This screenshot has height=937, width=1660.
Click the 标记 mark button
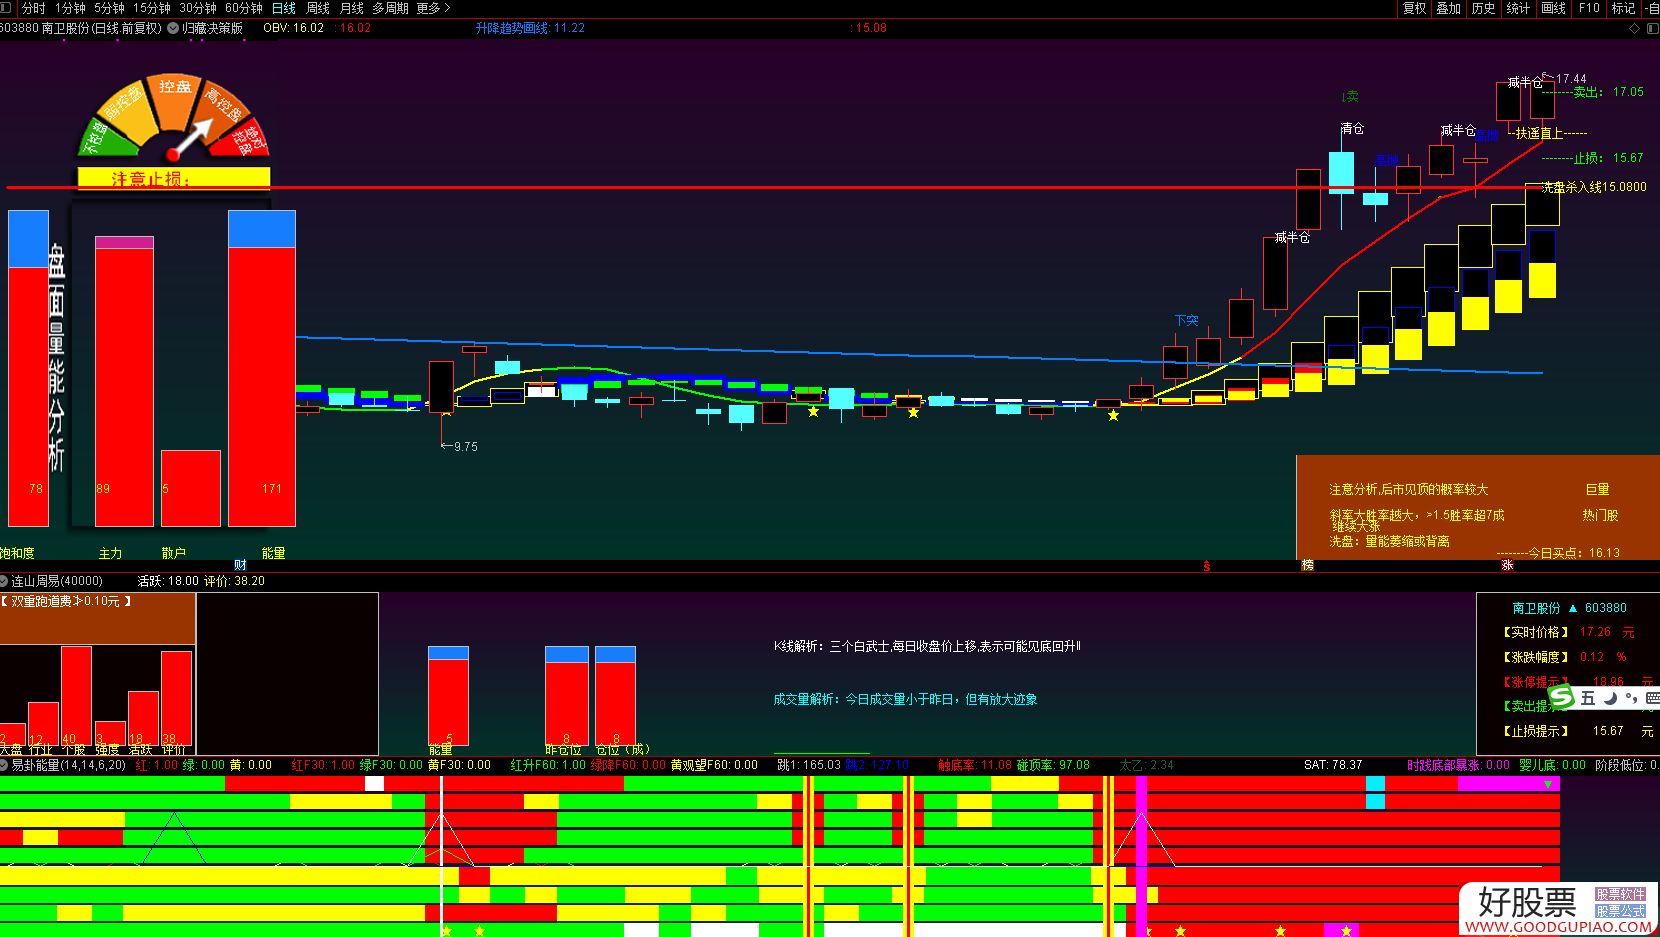(x=1623, y=8)
